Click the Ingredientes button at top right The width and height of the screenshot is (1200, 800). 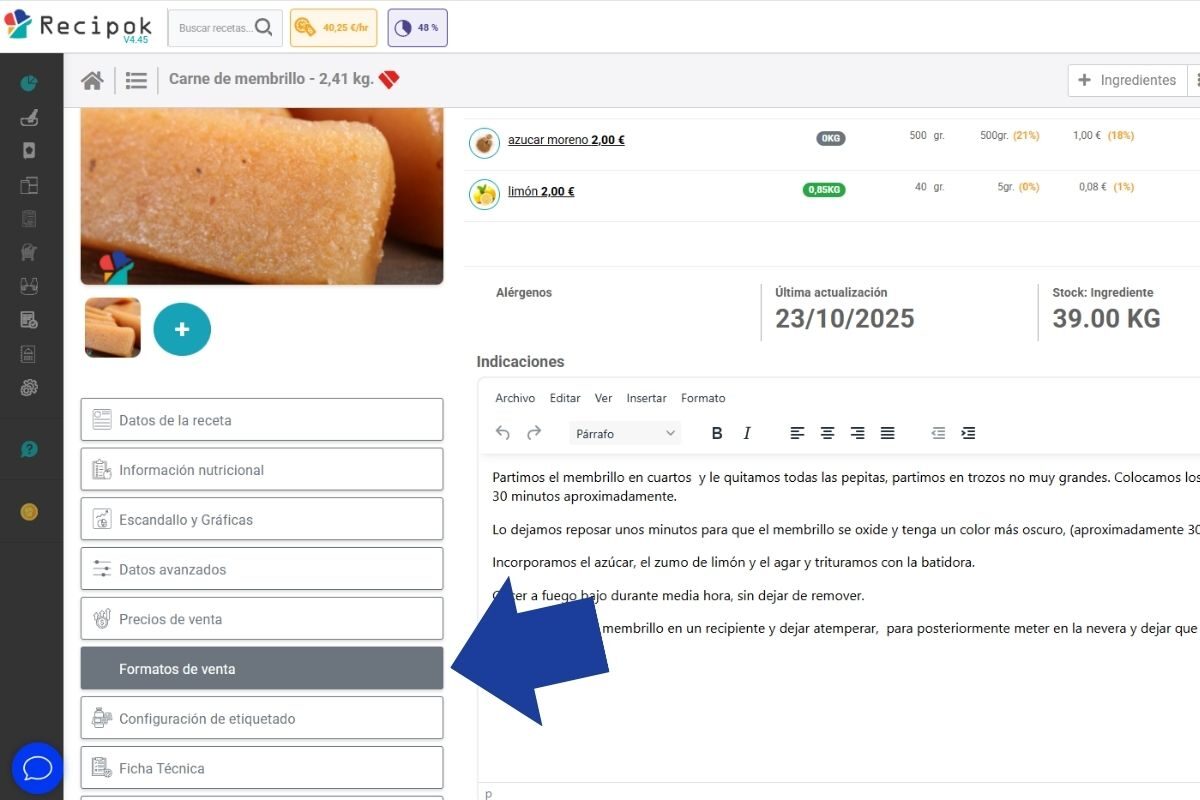point(1128,79)
